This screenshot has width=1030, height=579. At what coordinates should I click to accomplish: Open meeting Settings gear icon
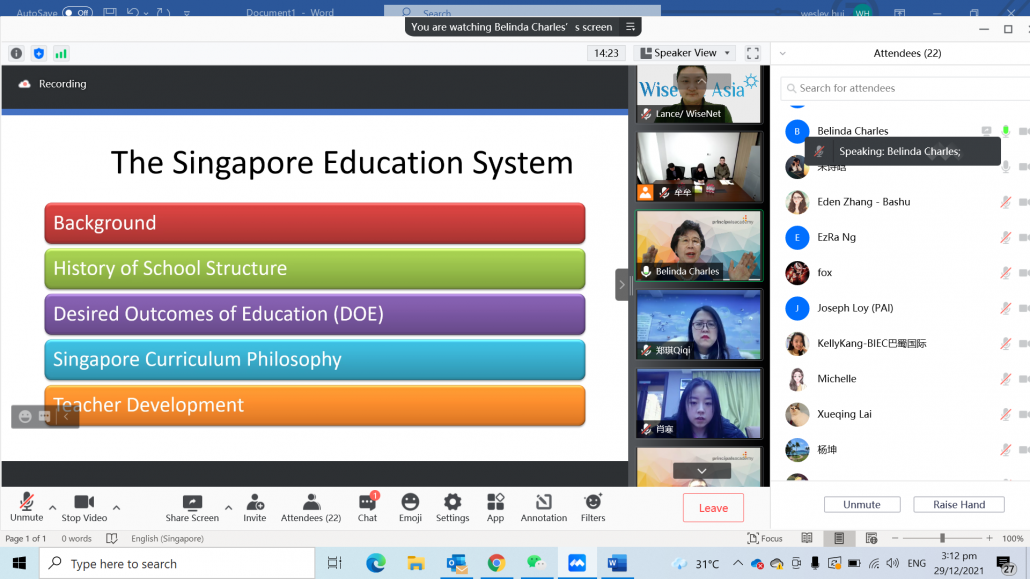point(452,503)
